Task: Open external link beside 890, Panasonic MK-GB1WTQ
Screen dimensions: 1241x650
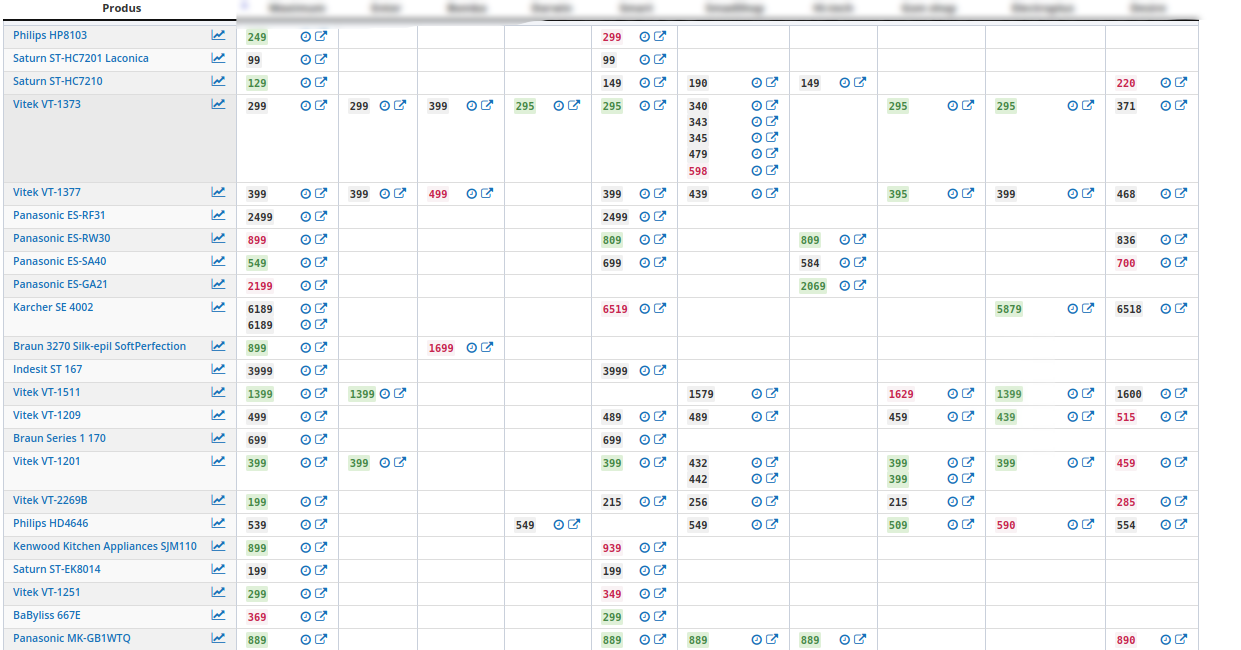Action: [1181, 640]
